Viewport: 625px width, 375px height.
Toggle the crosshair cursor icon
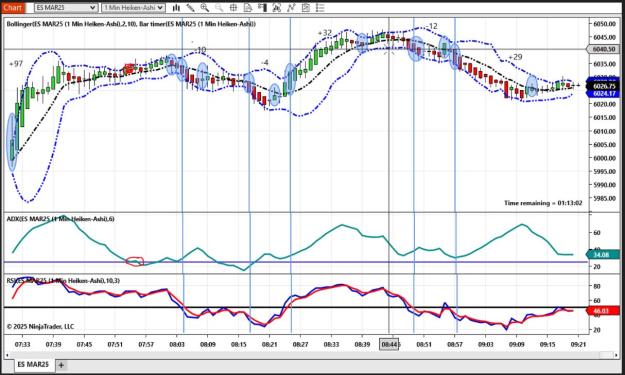click(x=233, y=8)
